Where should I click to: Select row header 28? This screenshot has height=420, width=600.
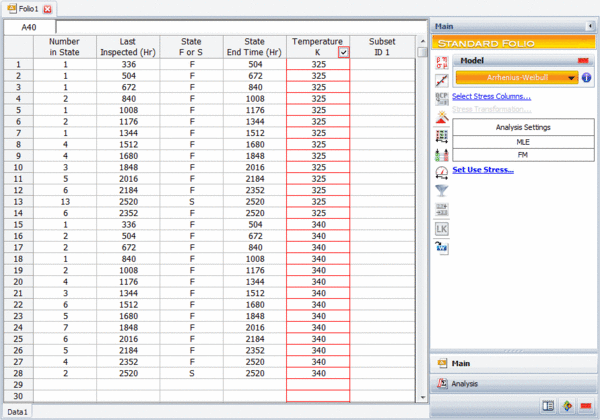point(18,373)
